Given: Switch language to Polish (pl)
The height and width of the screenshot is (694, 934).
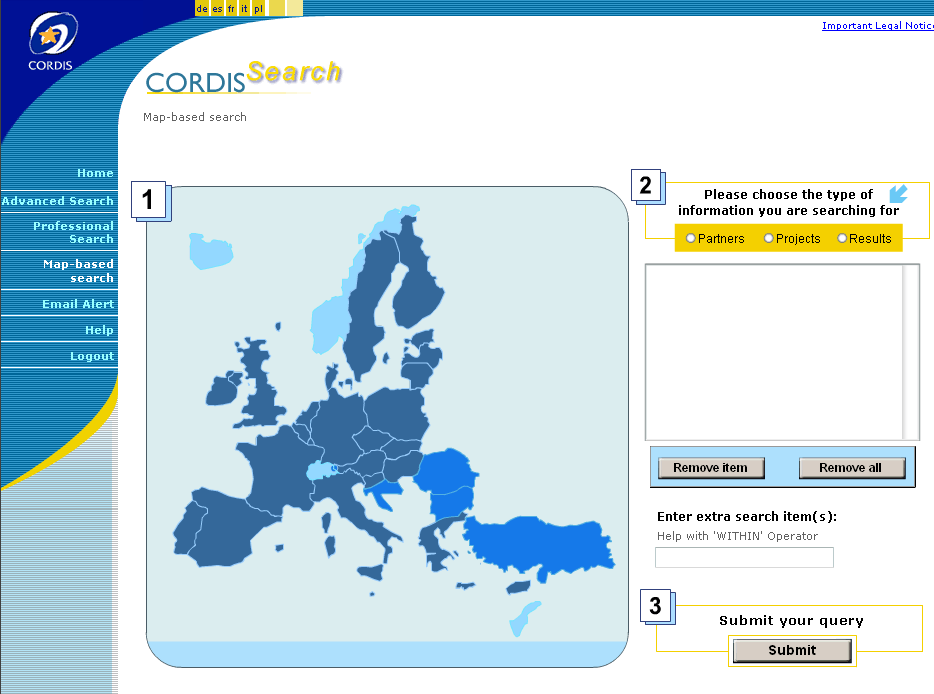Looking at the screenshot, I should (258, 8).
